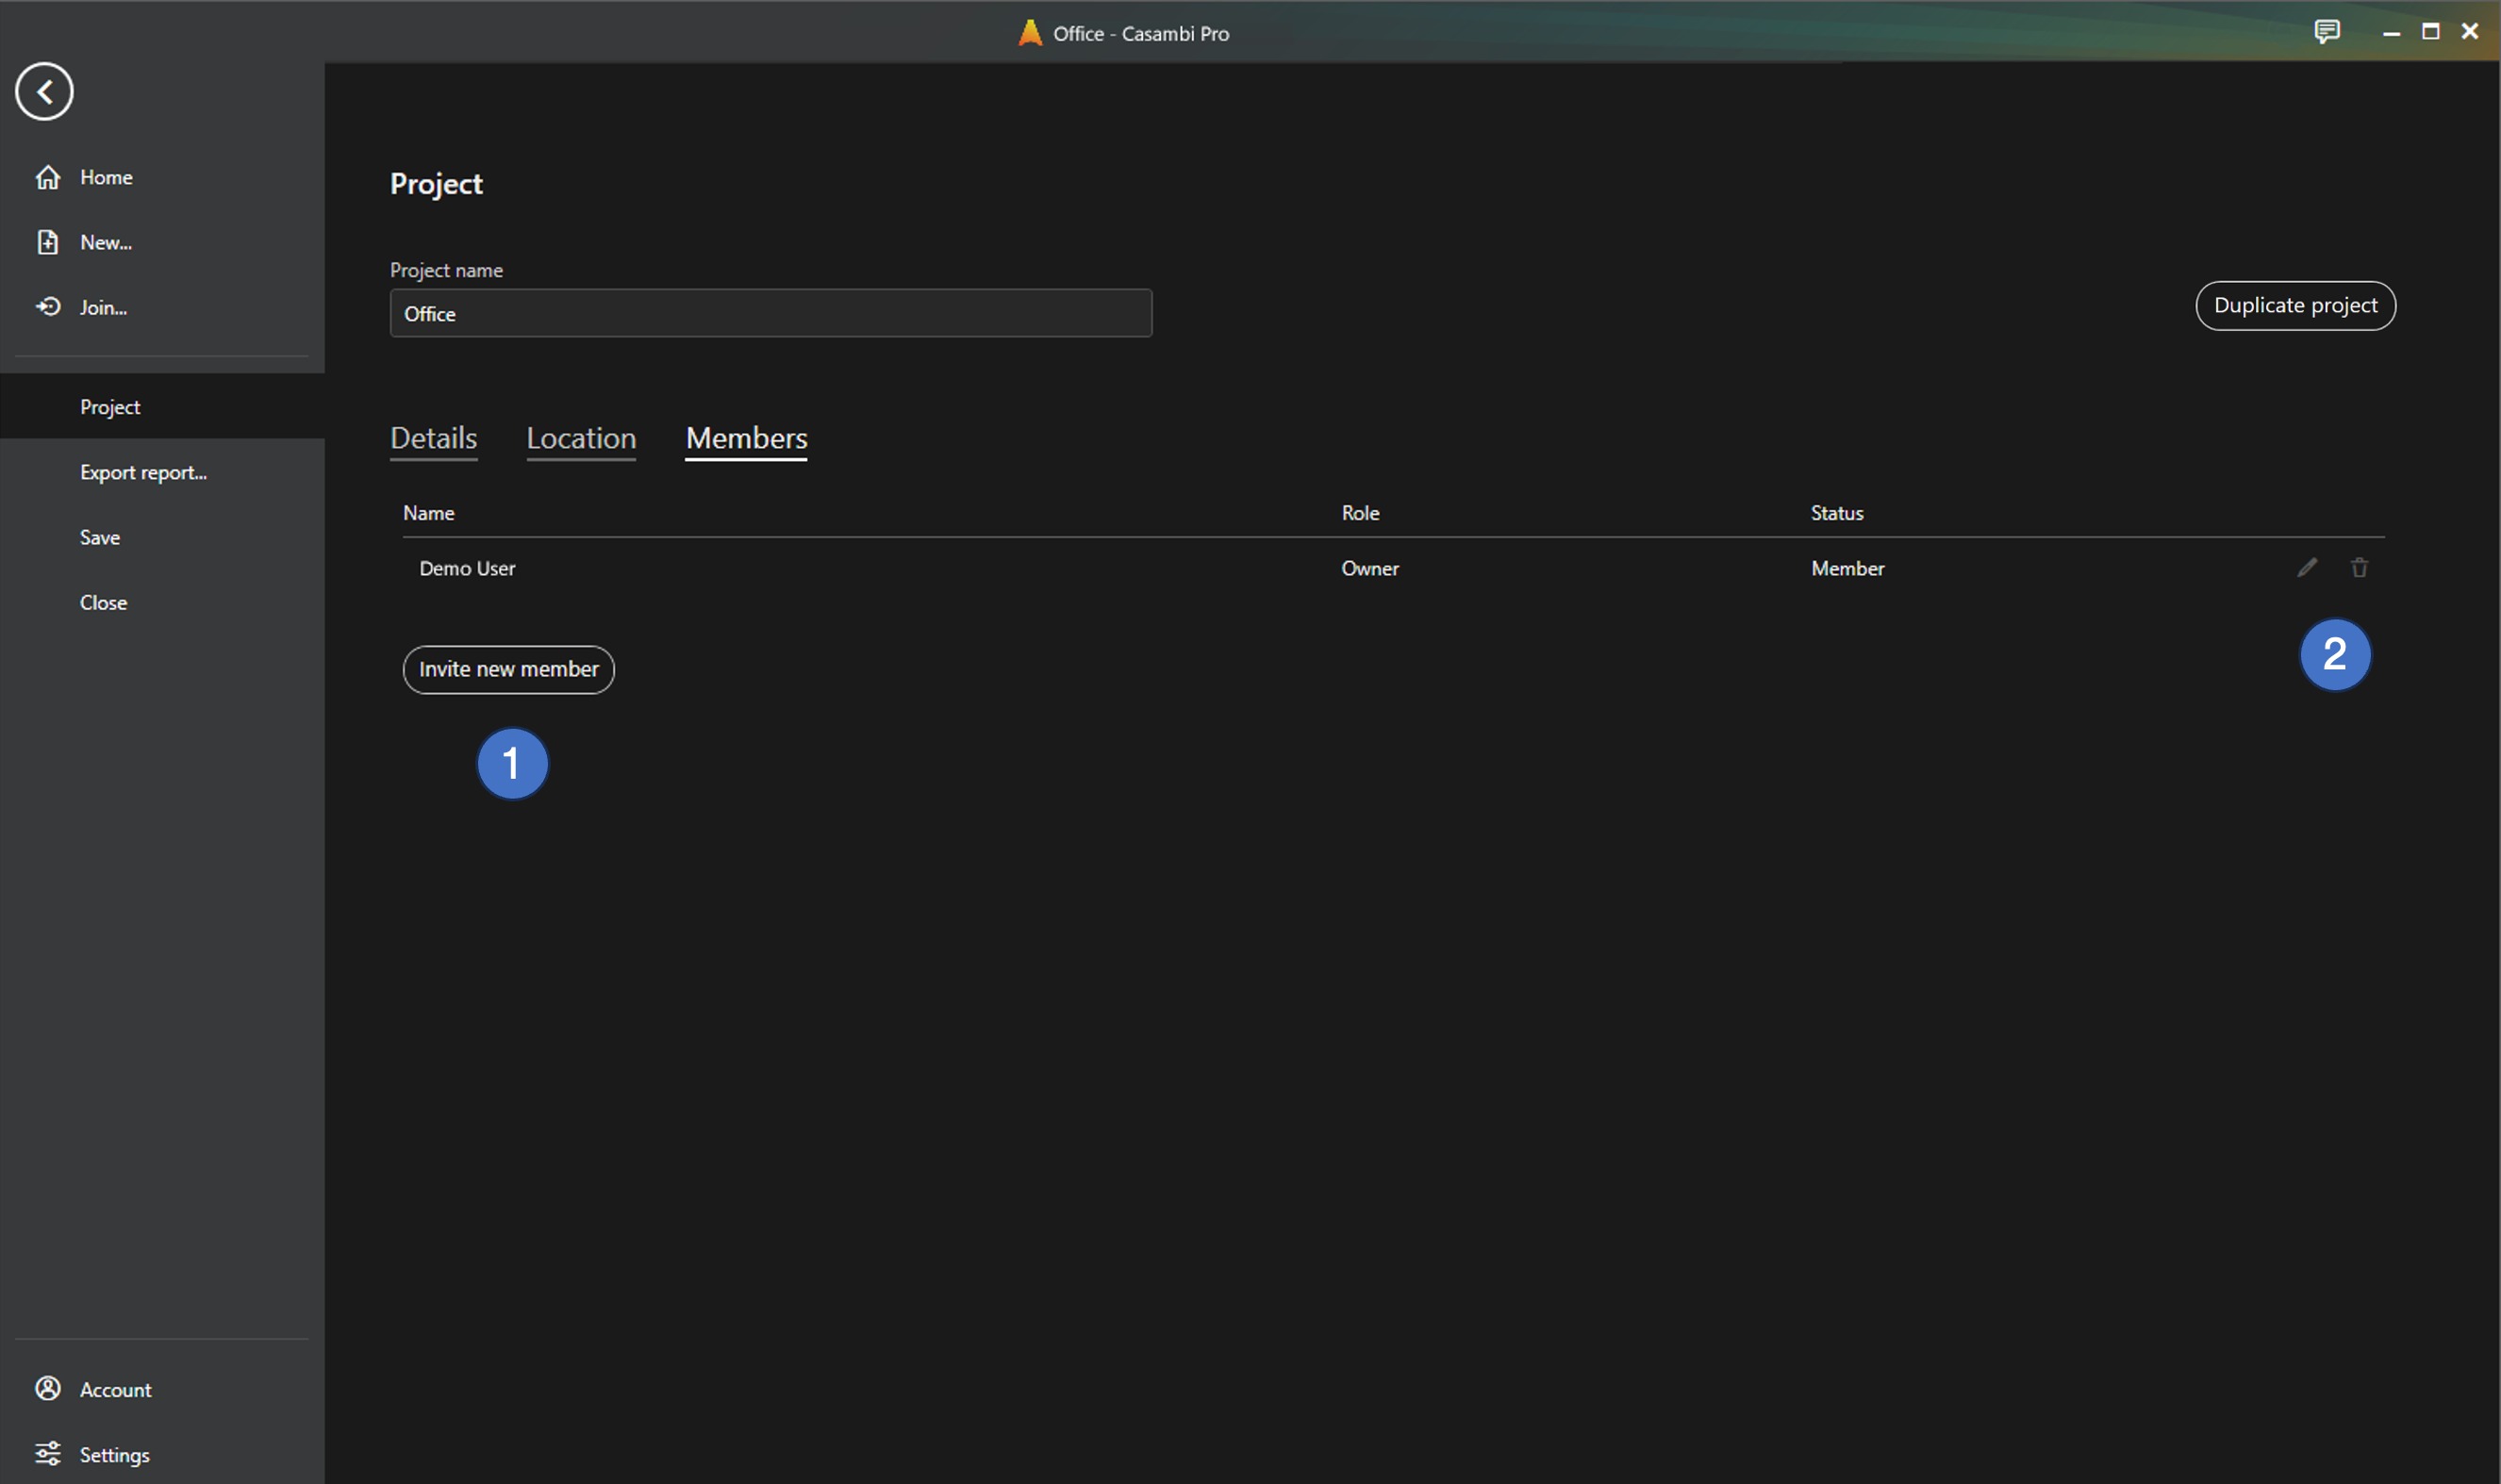Select Save in the sidebar menu
The height and width of the screenshot is (1484, 2501).
pos(98,537)
